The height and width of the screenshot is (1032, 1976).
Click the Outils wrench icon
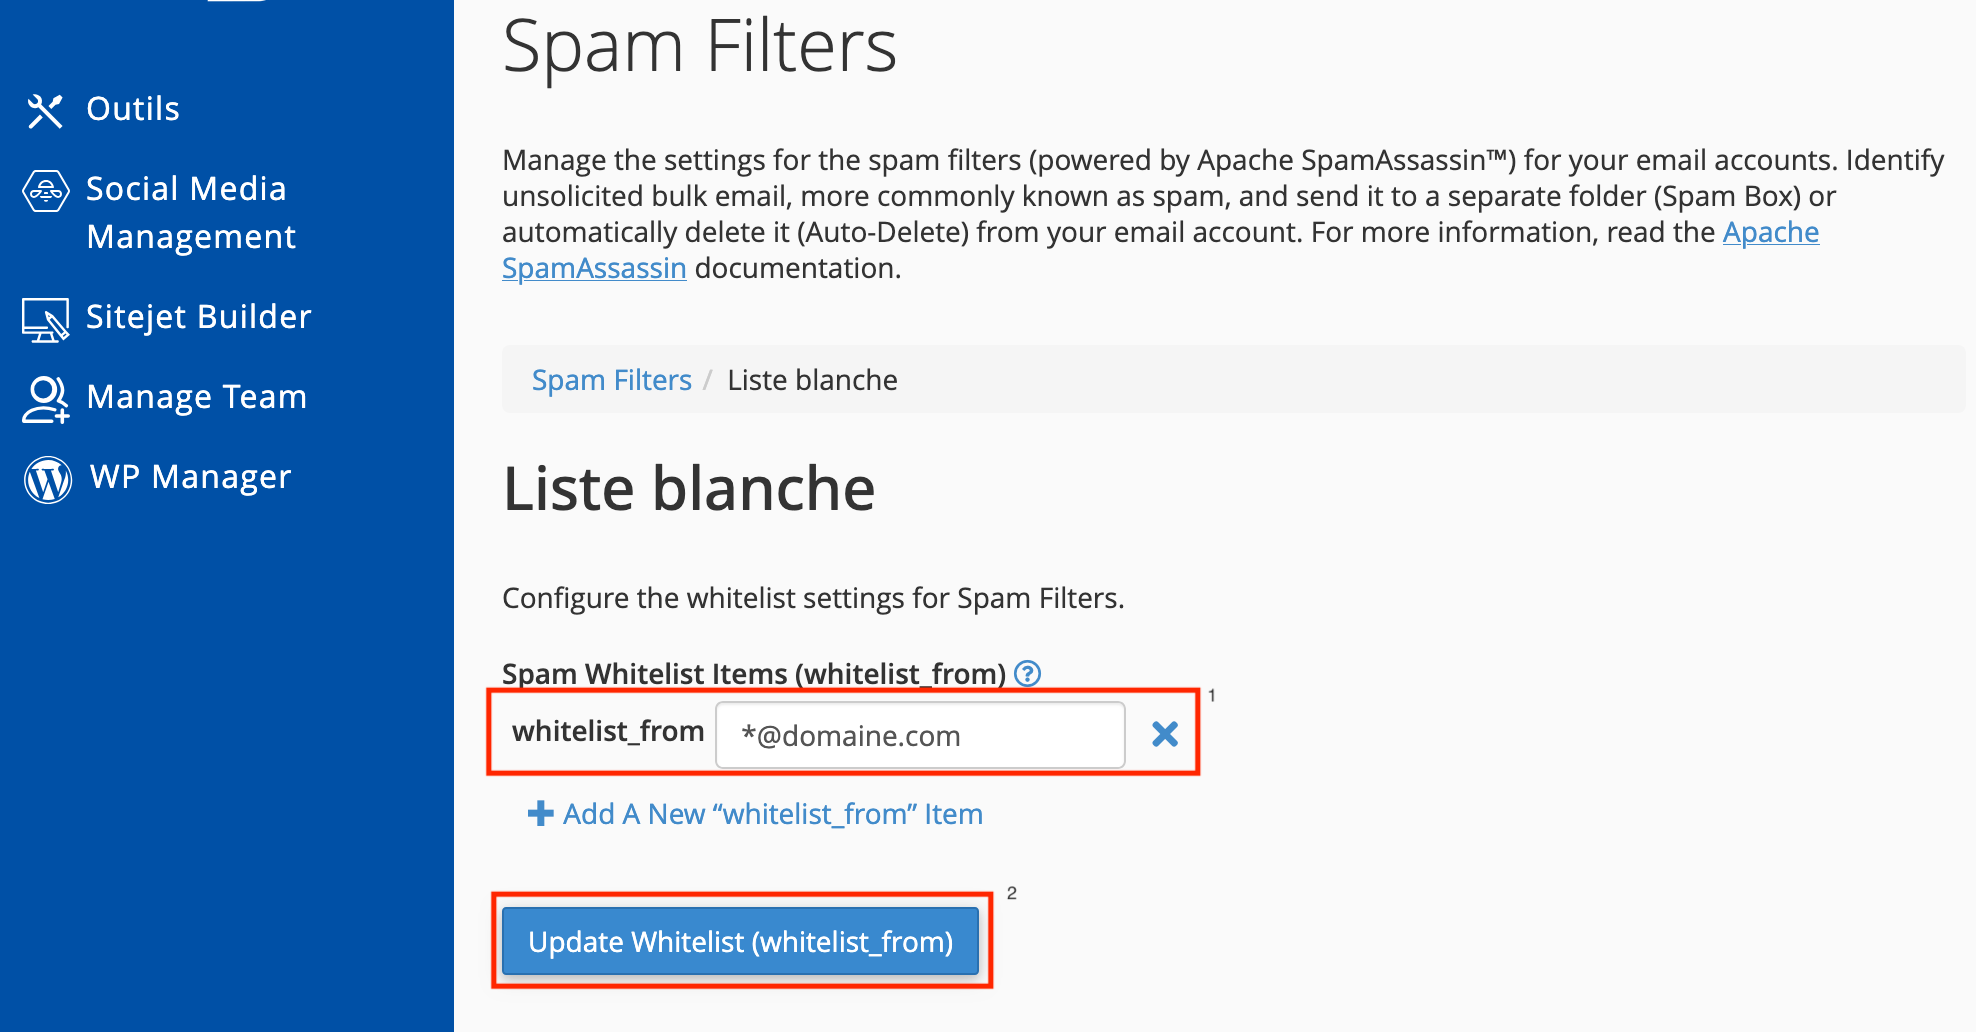(x=45, y=110)
